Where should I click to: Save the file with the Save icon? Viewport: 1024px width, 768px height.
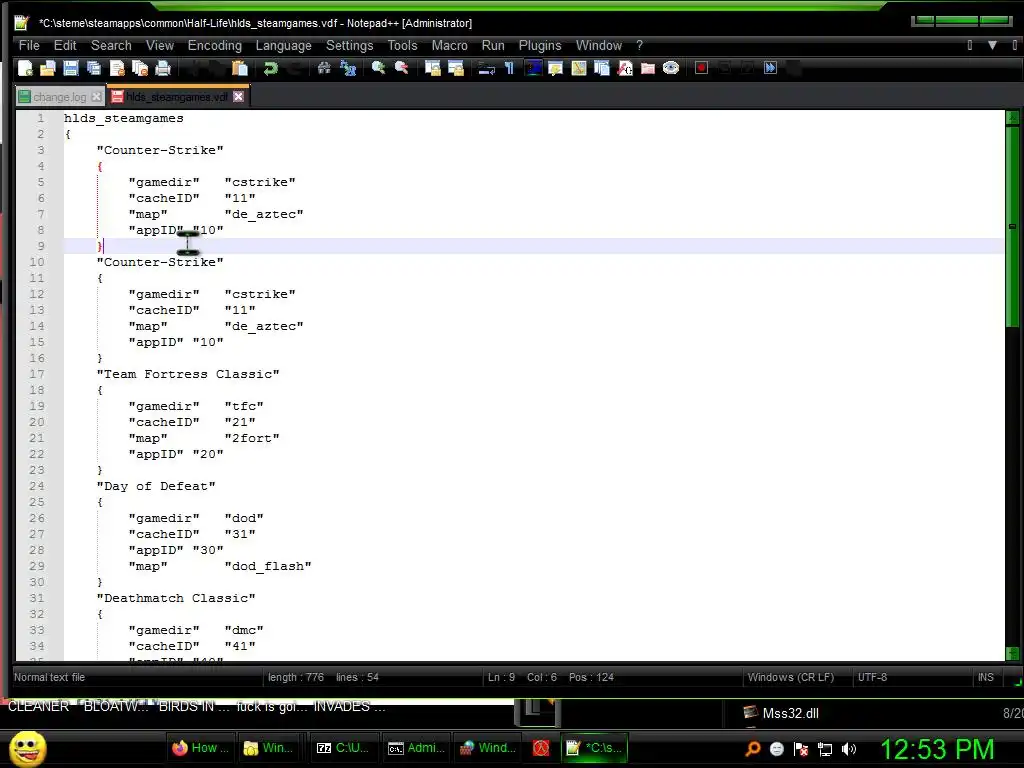click(x=71, y=68)
